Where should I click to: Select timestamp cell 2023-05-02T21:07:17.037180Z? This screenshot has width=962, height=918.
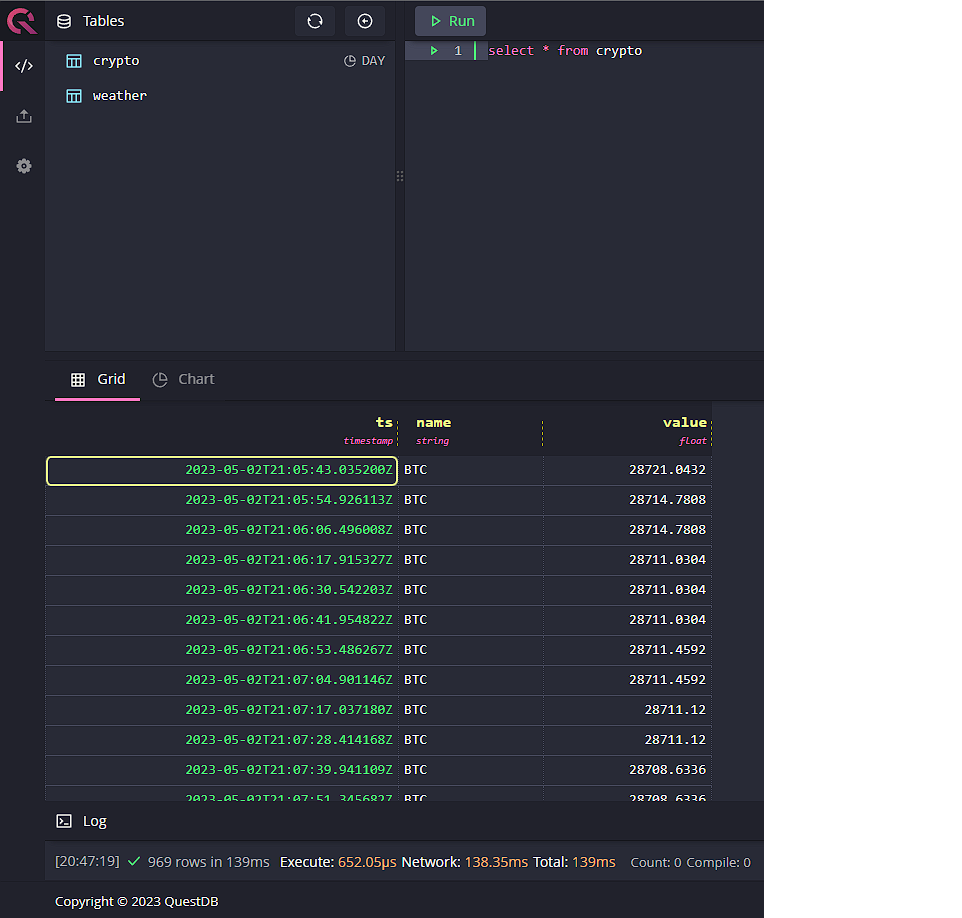[222, 710]
